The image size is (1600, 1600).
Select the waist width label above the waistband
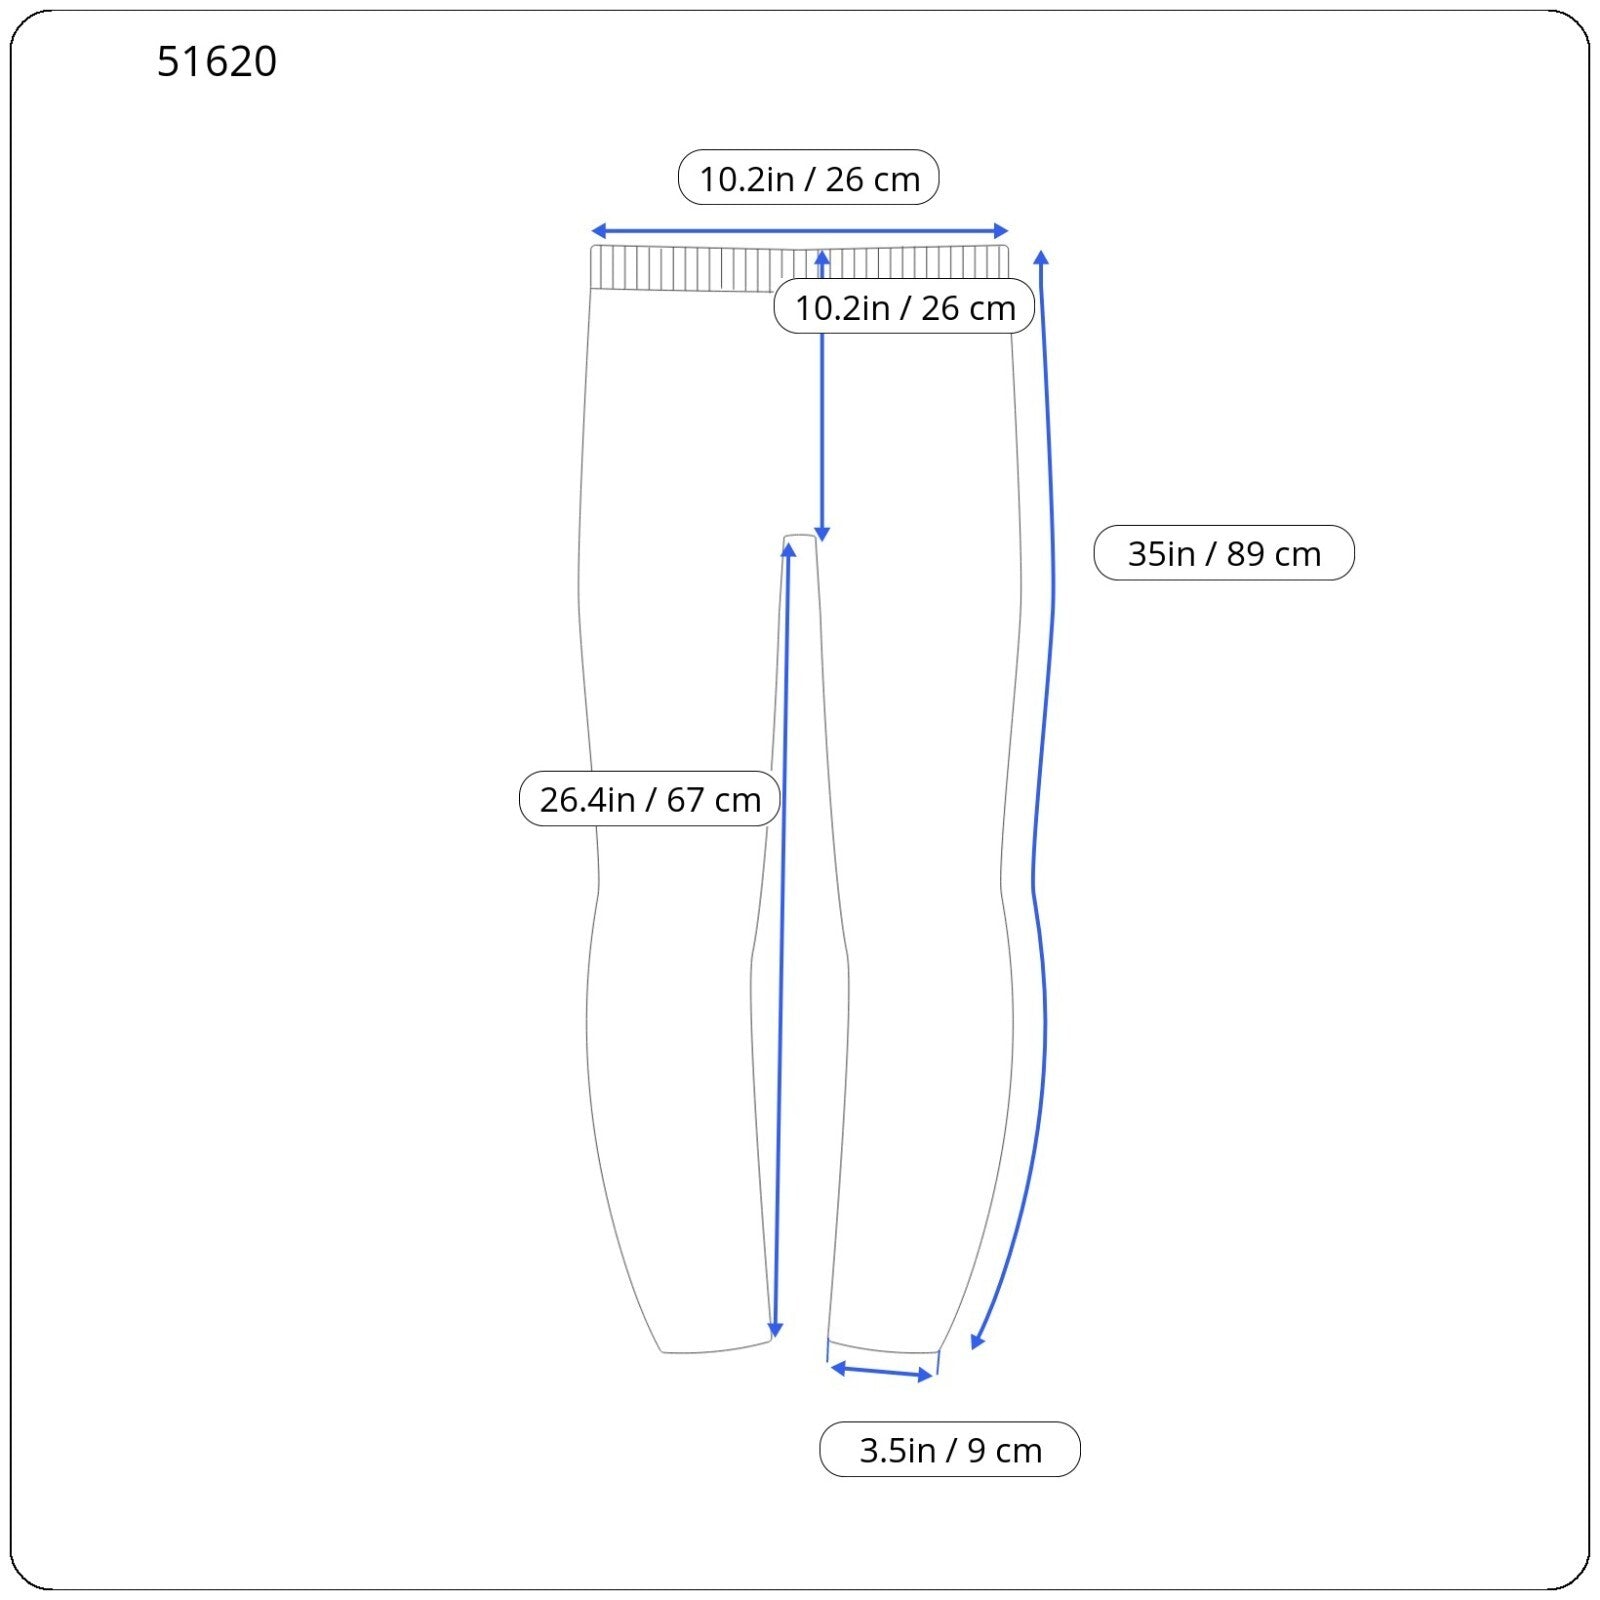tap(808, 178)
